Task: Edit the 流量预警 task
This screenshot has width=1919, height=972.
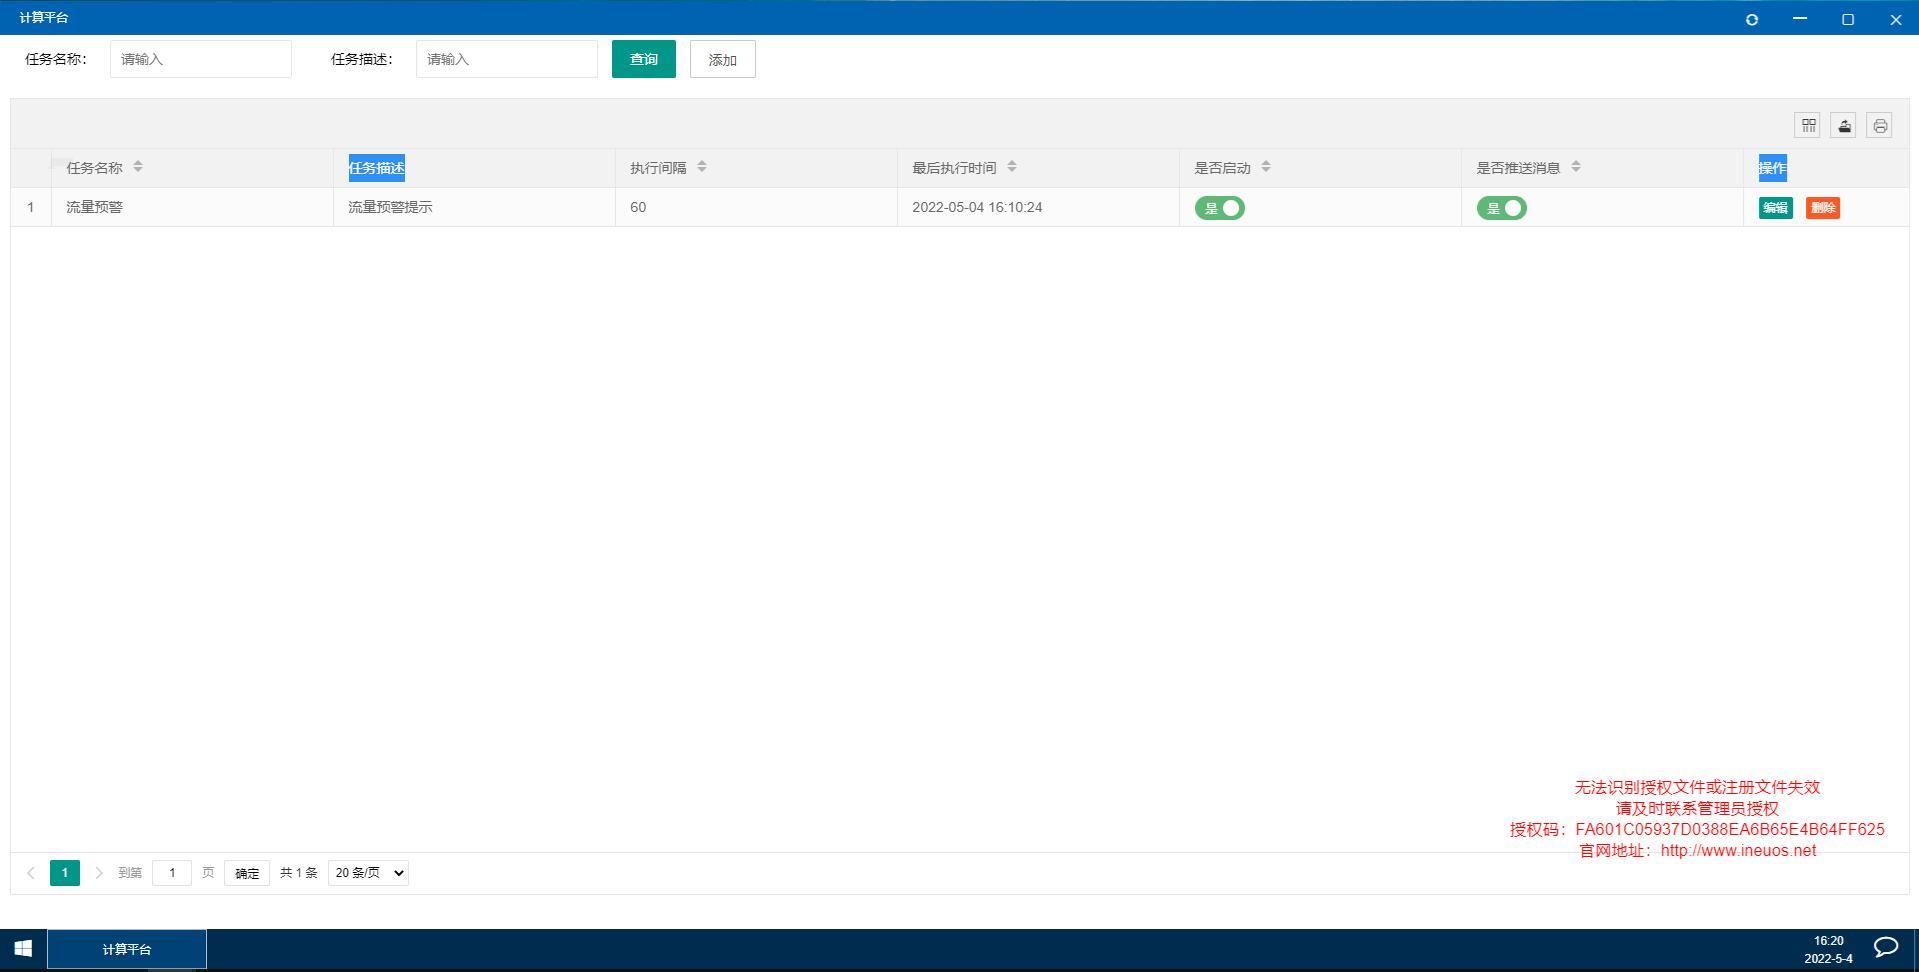Action: tap(1776, 208)
